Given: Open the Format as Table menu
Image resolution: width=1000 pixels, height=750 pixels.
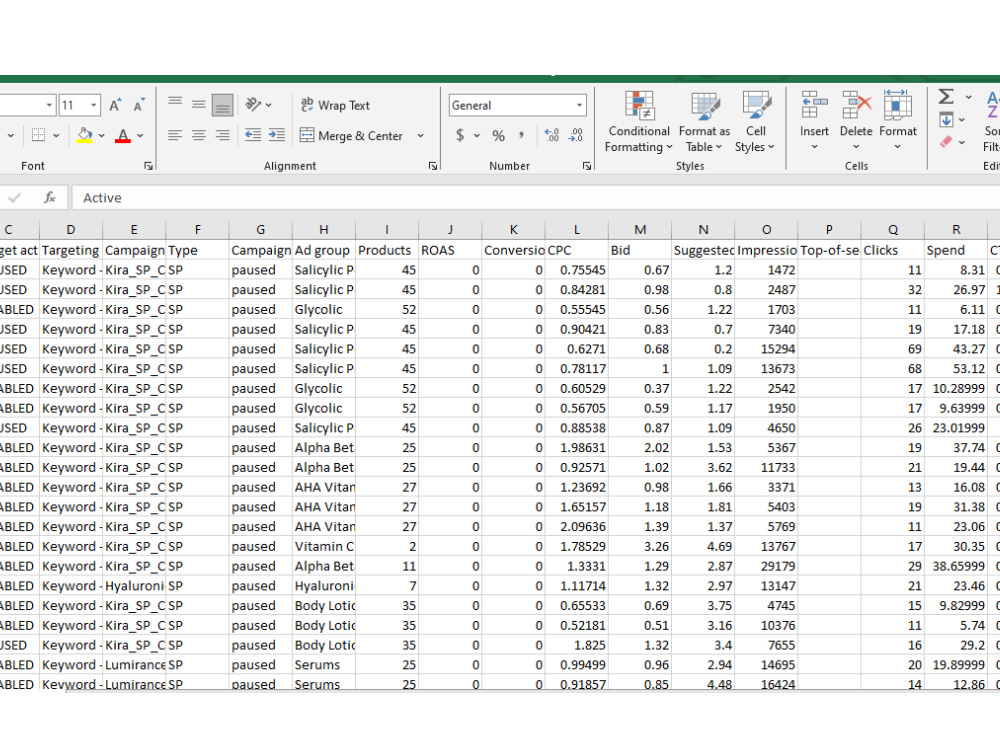Looking at the screenshot, I should 704,122.
